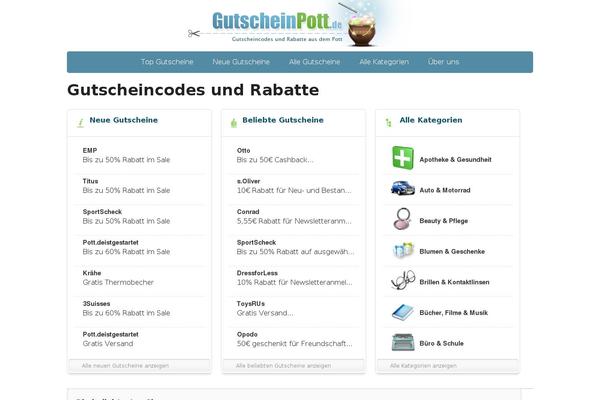600x400 pixels.
Task: Select Beauty & Pflege category label
Action: coord(443,221)
